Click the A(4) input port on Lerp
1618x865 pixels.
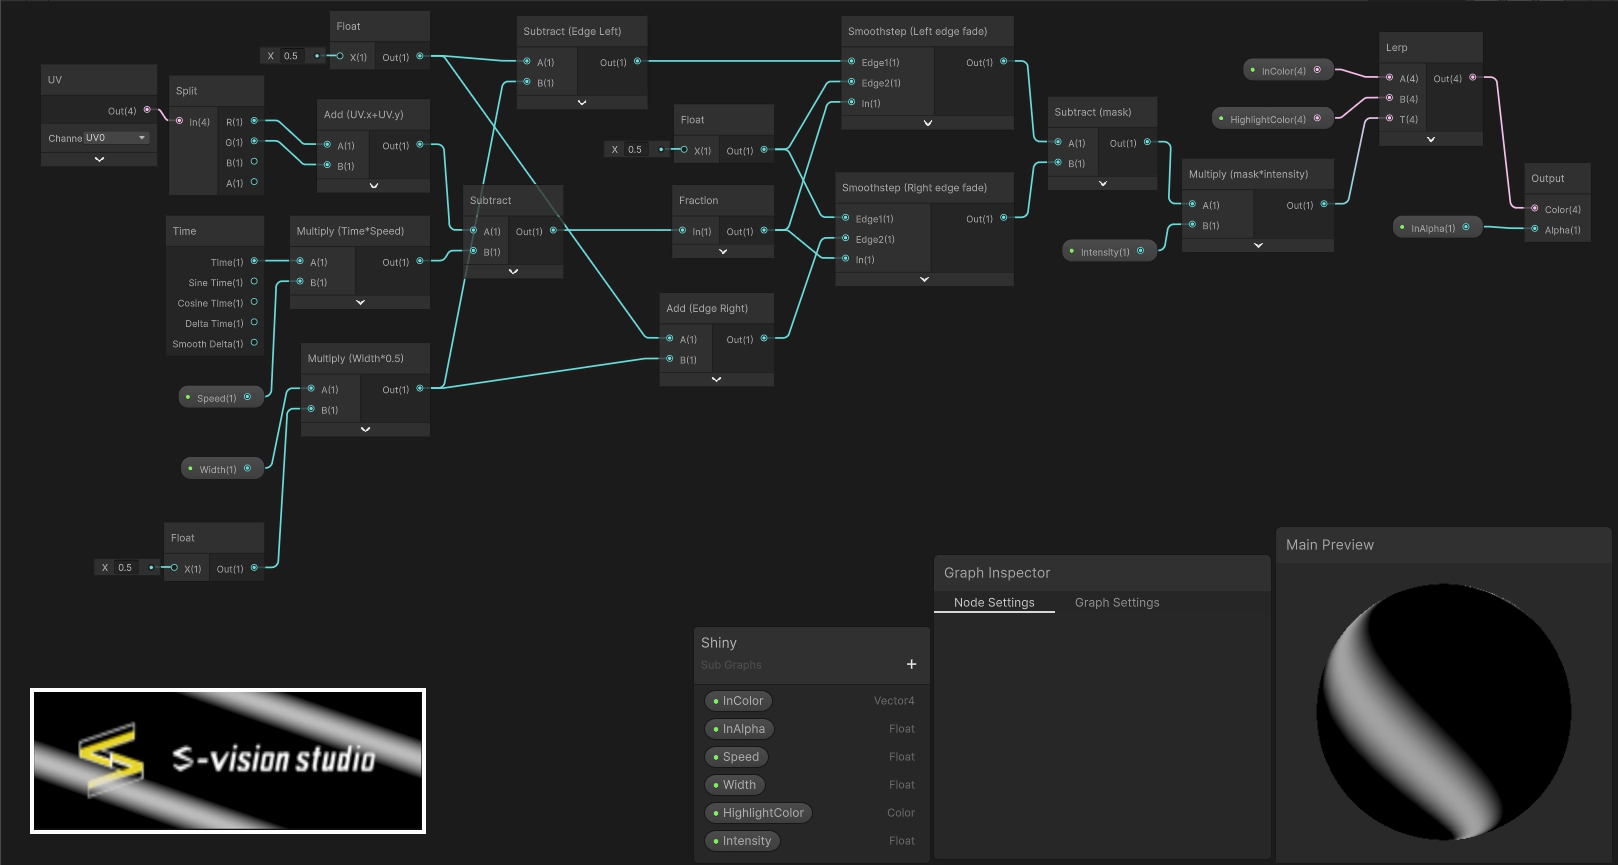(1389, 77)
